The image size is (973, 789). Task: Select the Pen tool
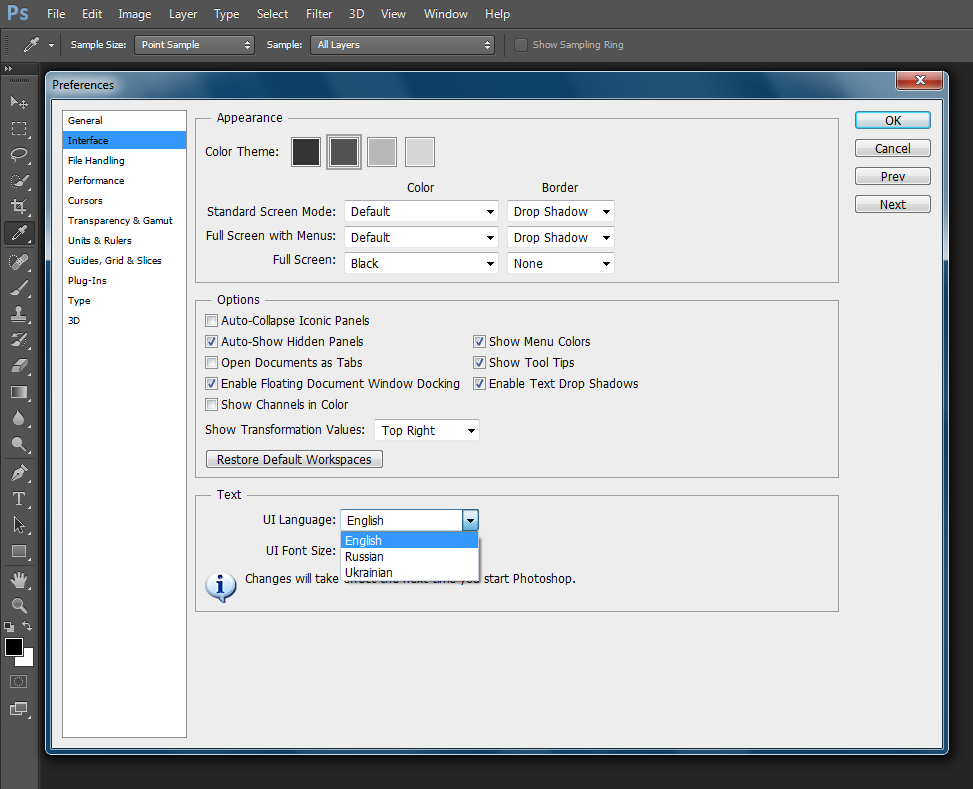(19, 472)
